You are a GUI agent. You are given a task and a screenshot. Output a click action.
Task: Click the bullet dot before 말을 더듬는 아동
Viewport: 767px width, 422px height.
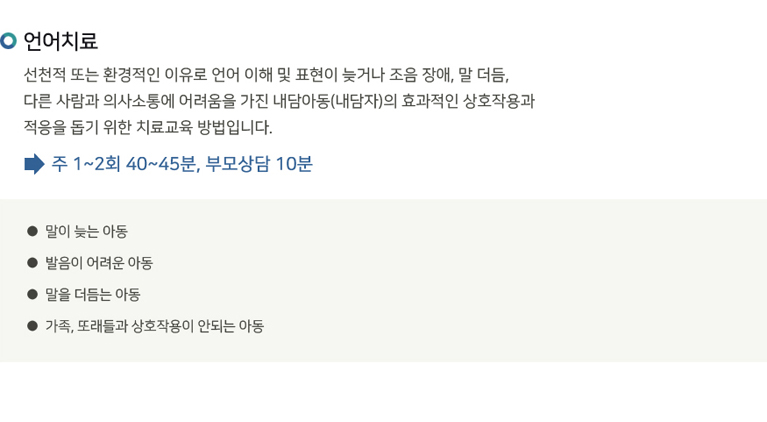tap(32, 294)
